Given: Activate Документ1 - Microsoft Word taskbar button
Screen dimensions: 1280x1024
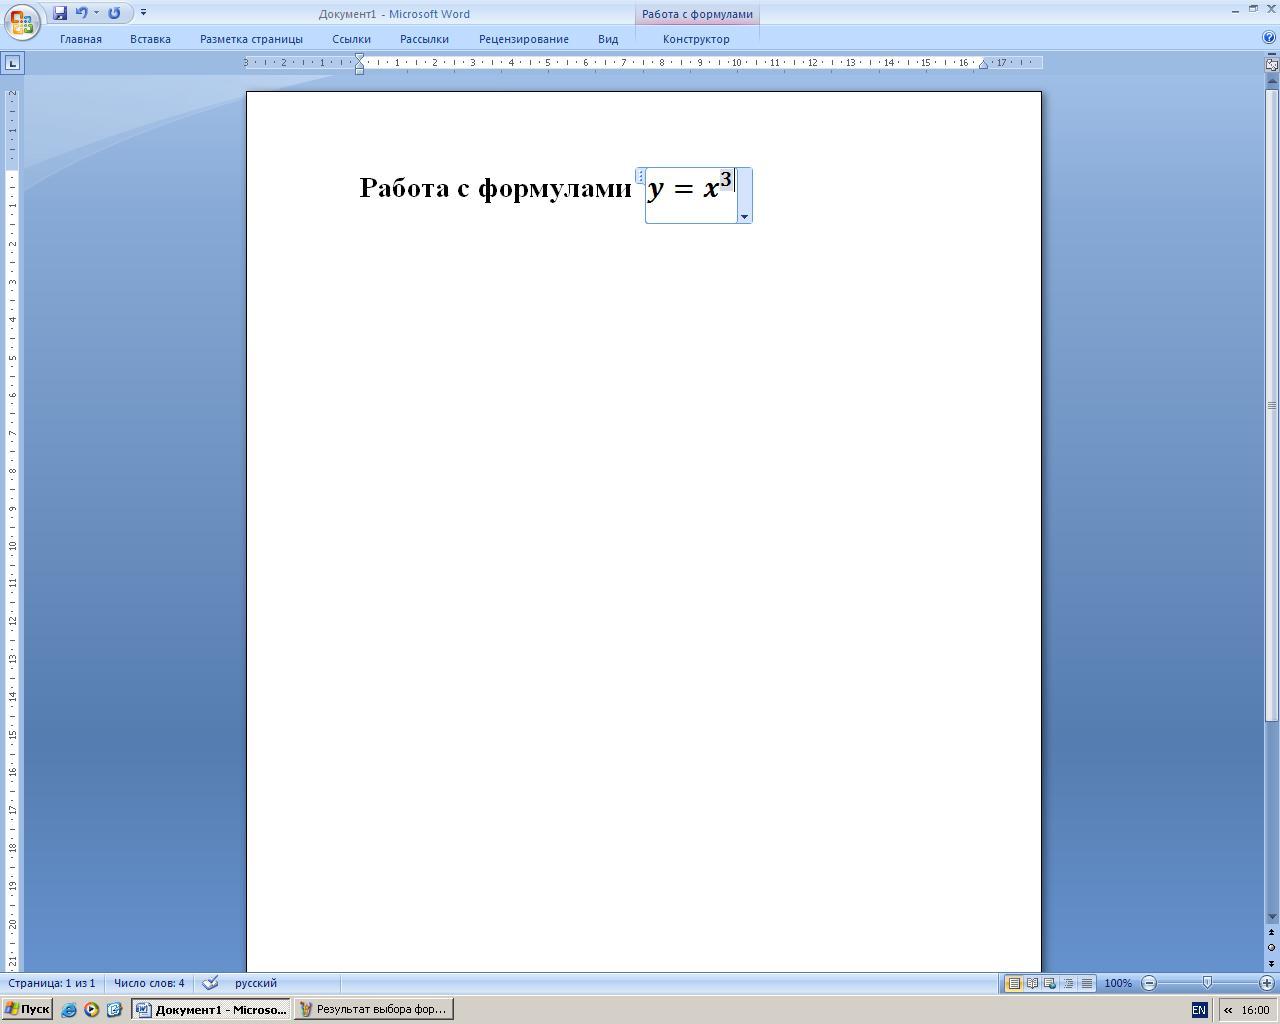Looking at the screenshot, I should click(211, 1009).
